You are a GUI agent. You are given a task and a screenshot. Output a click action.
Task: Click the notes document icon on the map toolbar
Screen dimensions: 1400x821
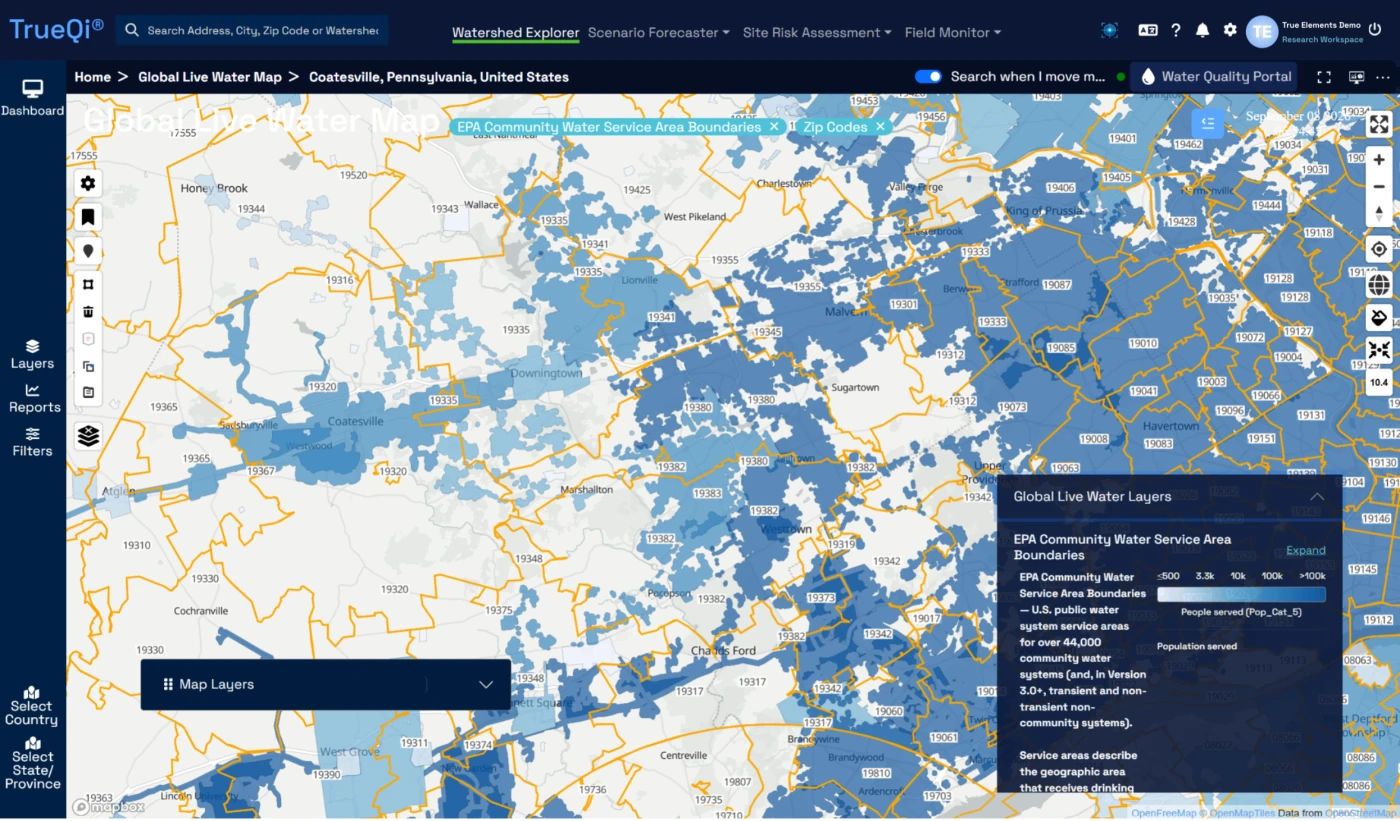pos(88,393)
